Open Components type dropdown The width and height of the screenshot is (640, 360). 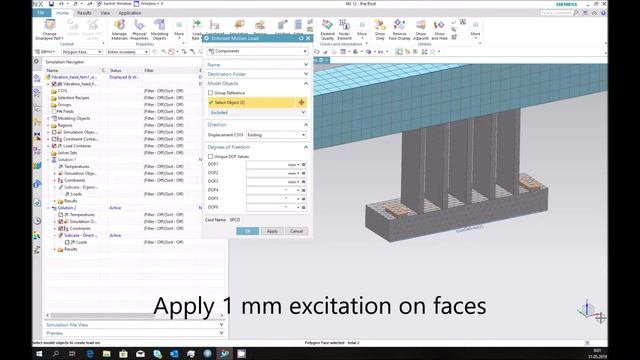coord(257,51)
